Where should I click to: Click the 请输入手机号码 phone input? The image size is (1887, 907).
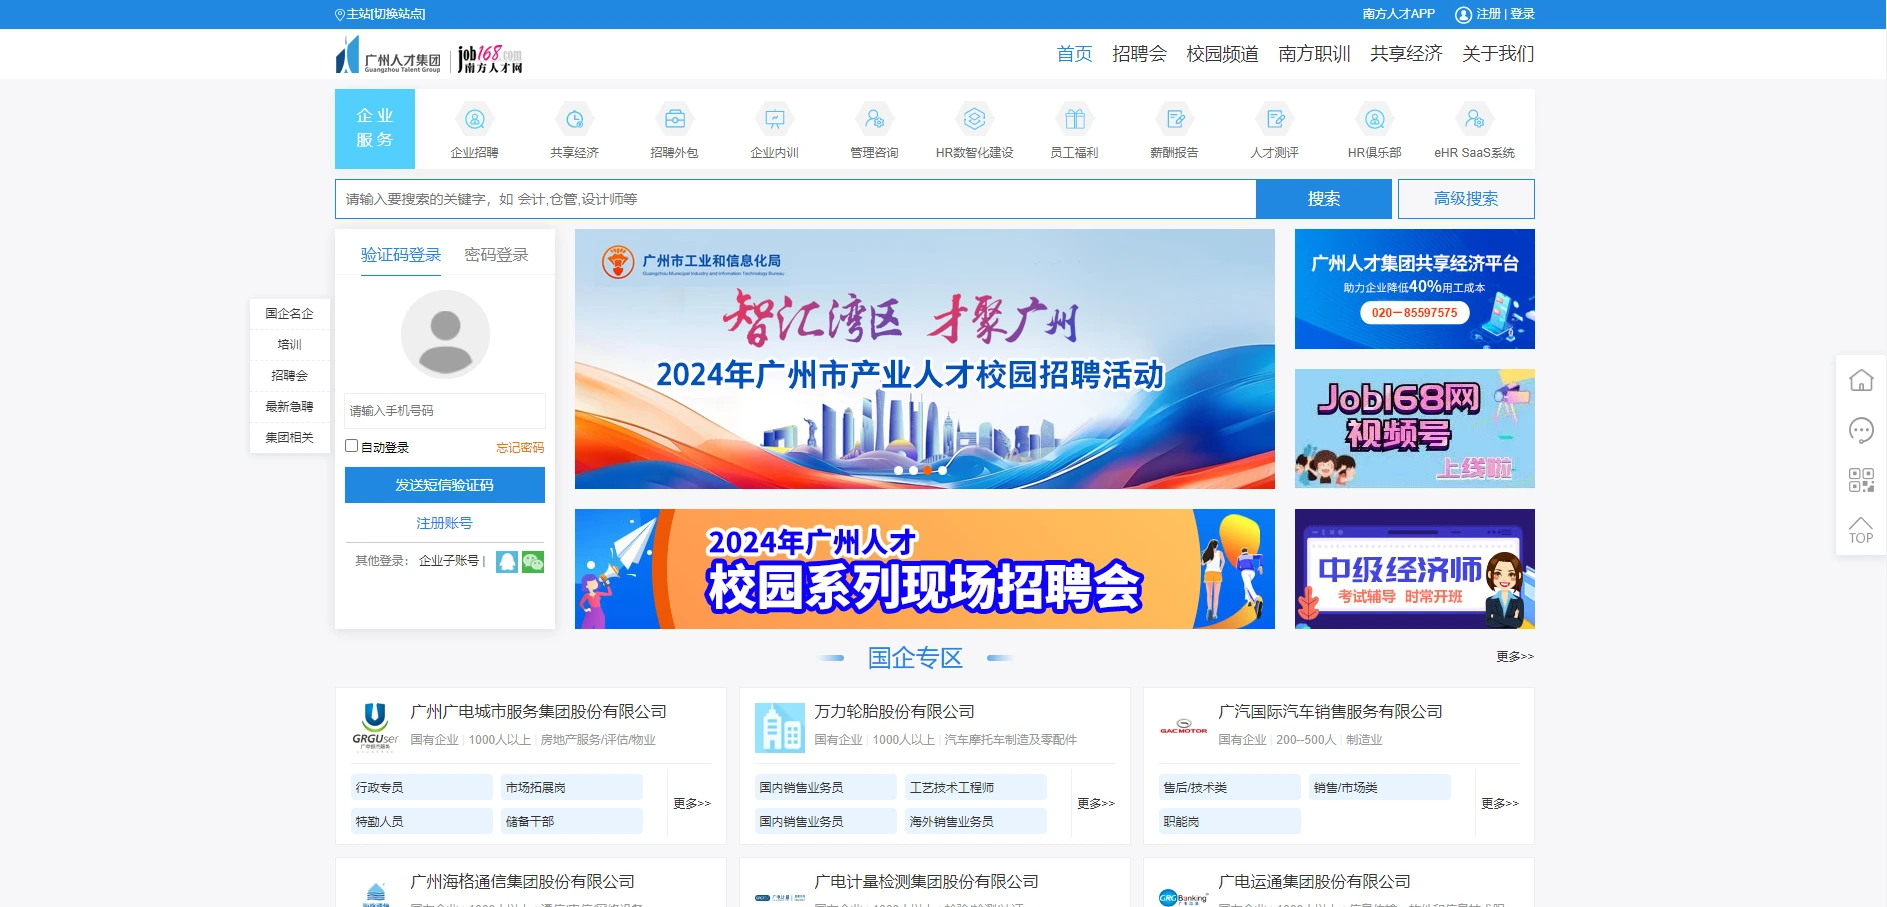coord(445,411)
